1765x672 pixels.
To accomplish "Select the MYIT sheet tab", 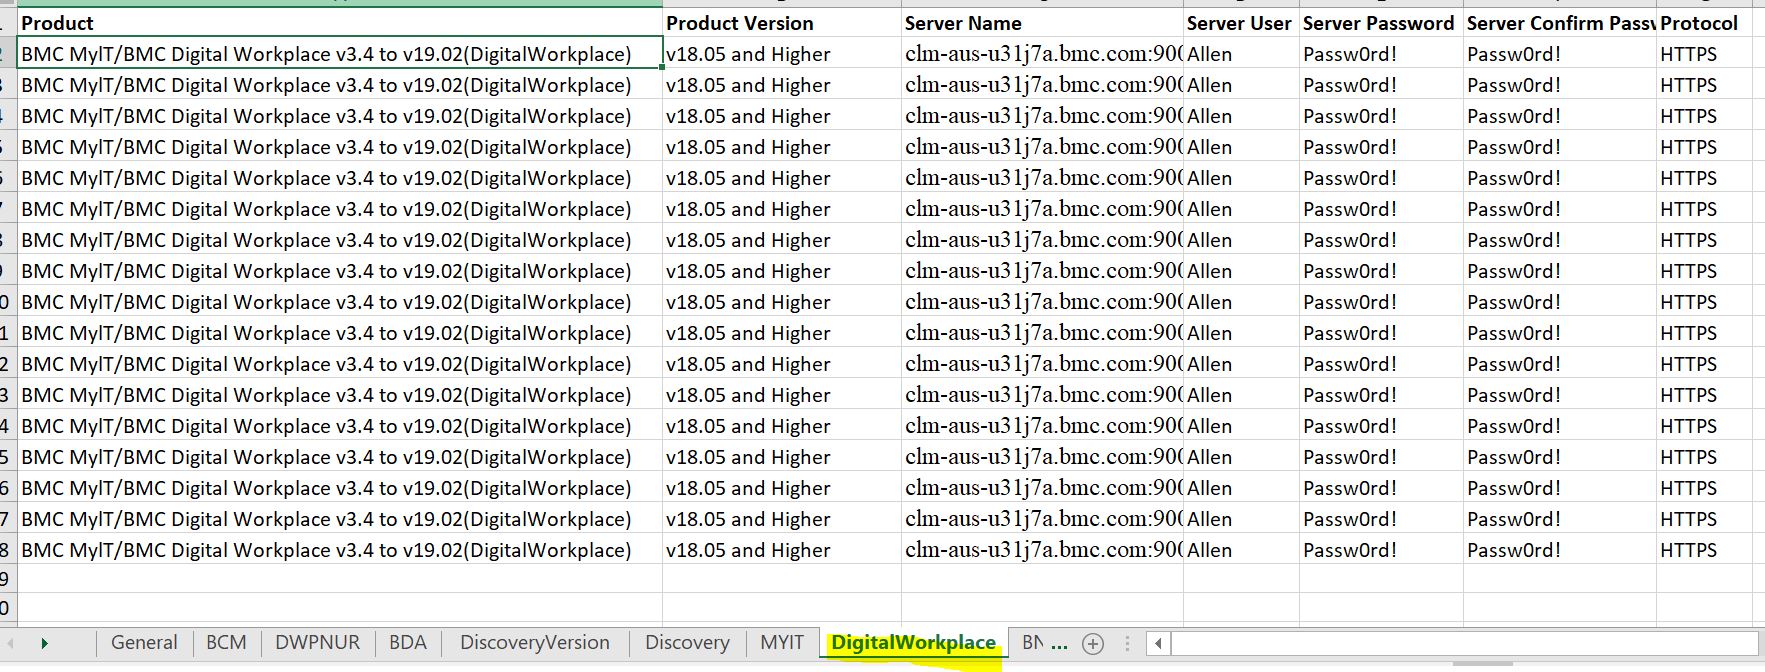I will [x=782, y=643].
